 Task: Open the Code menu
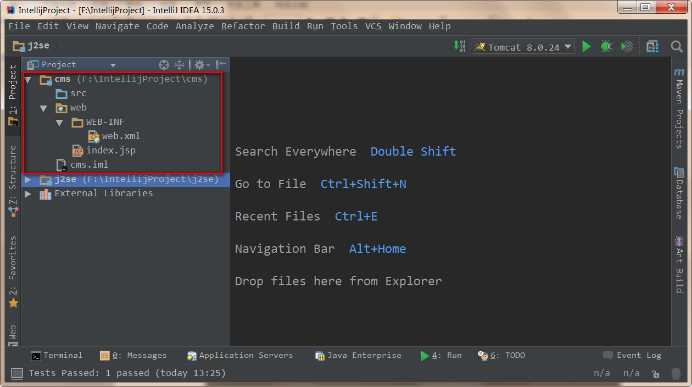(157, 26)
